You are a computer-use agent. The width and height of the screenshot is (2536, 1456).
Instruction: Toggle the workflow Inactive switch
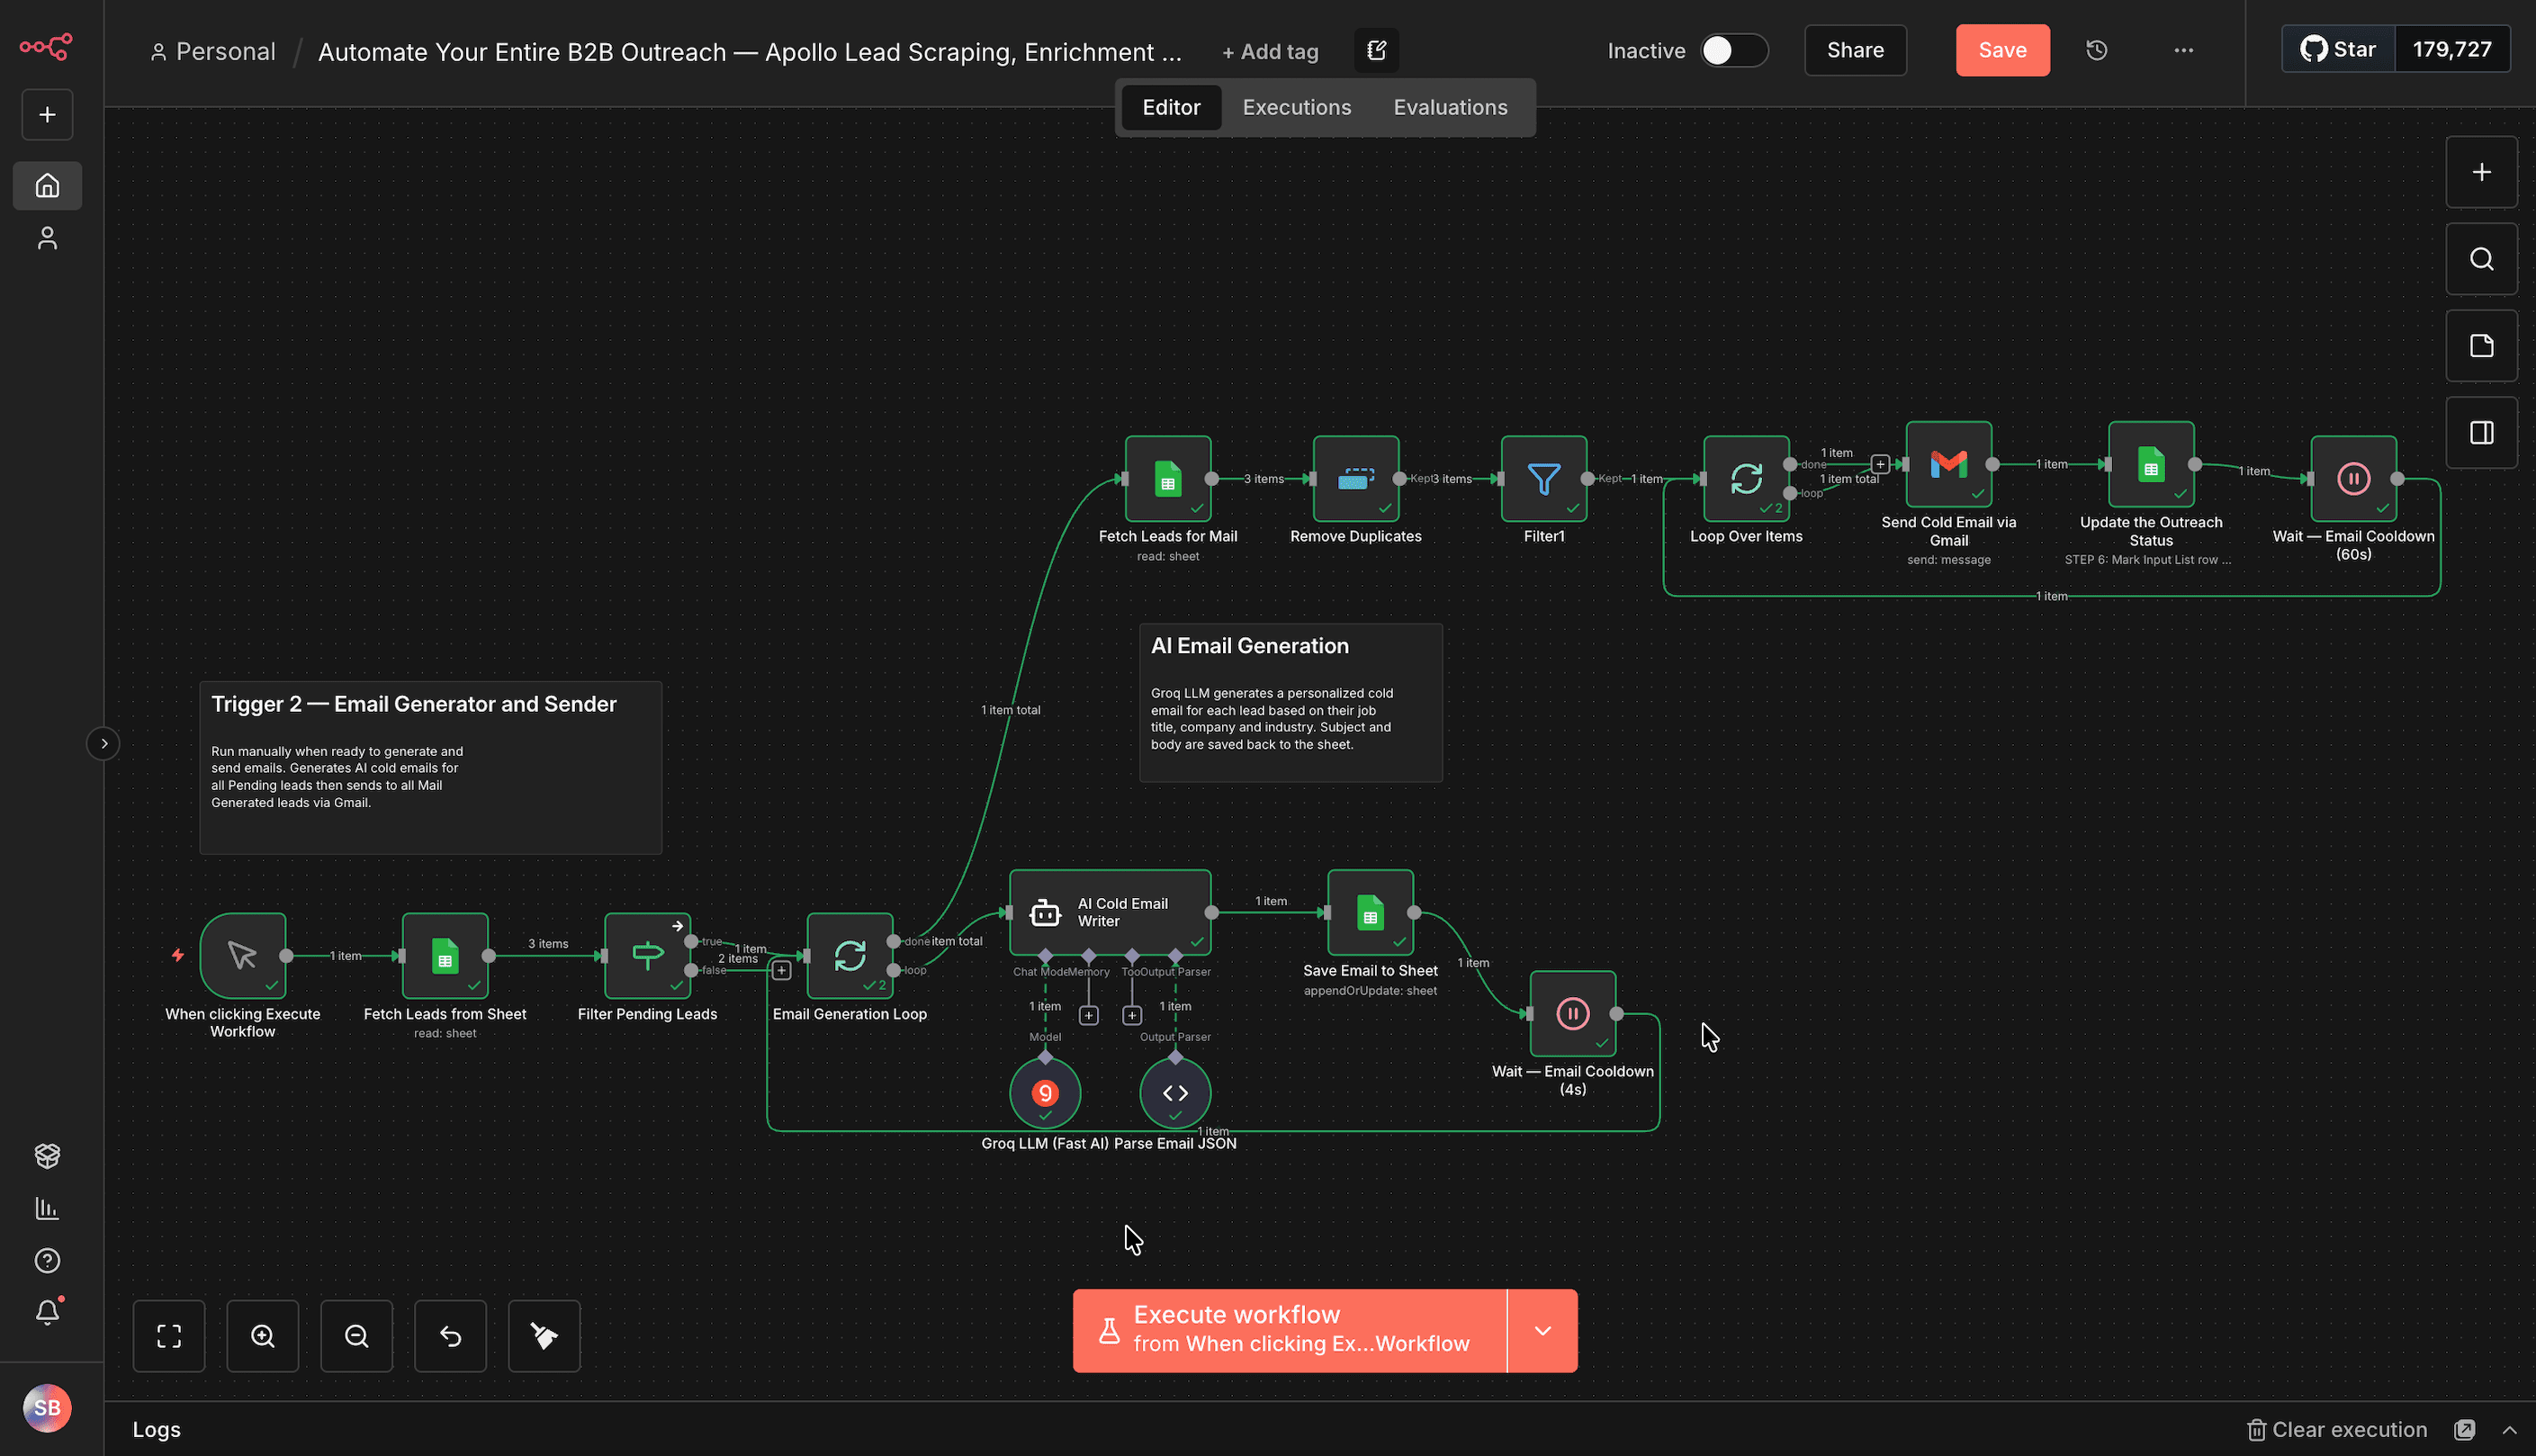pyautogui.click(x=1733, y=50)
